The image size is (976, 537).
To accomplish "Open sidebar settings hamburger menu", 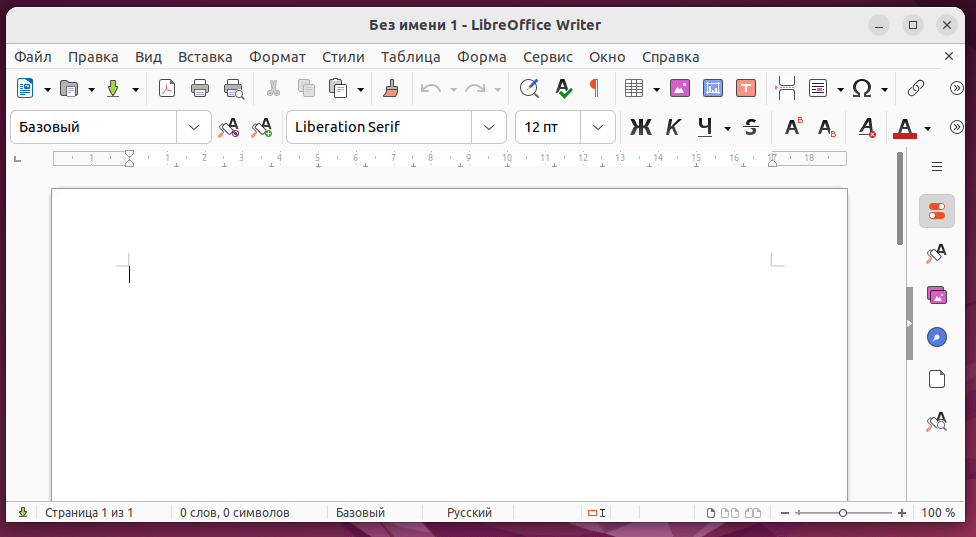I will (x=937, y=167).
